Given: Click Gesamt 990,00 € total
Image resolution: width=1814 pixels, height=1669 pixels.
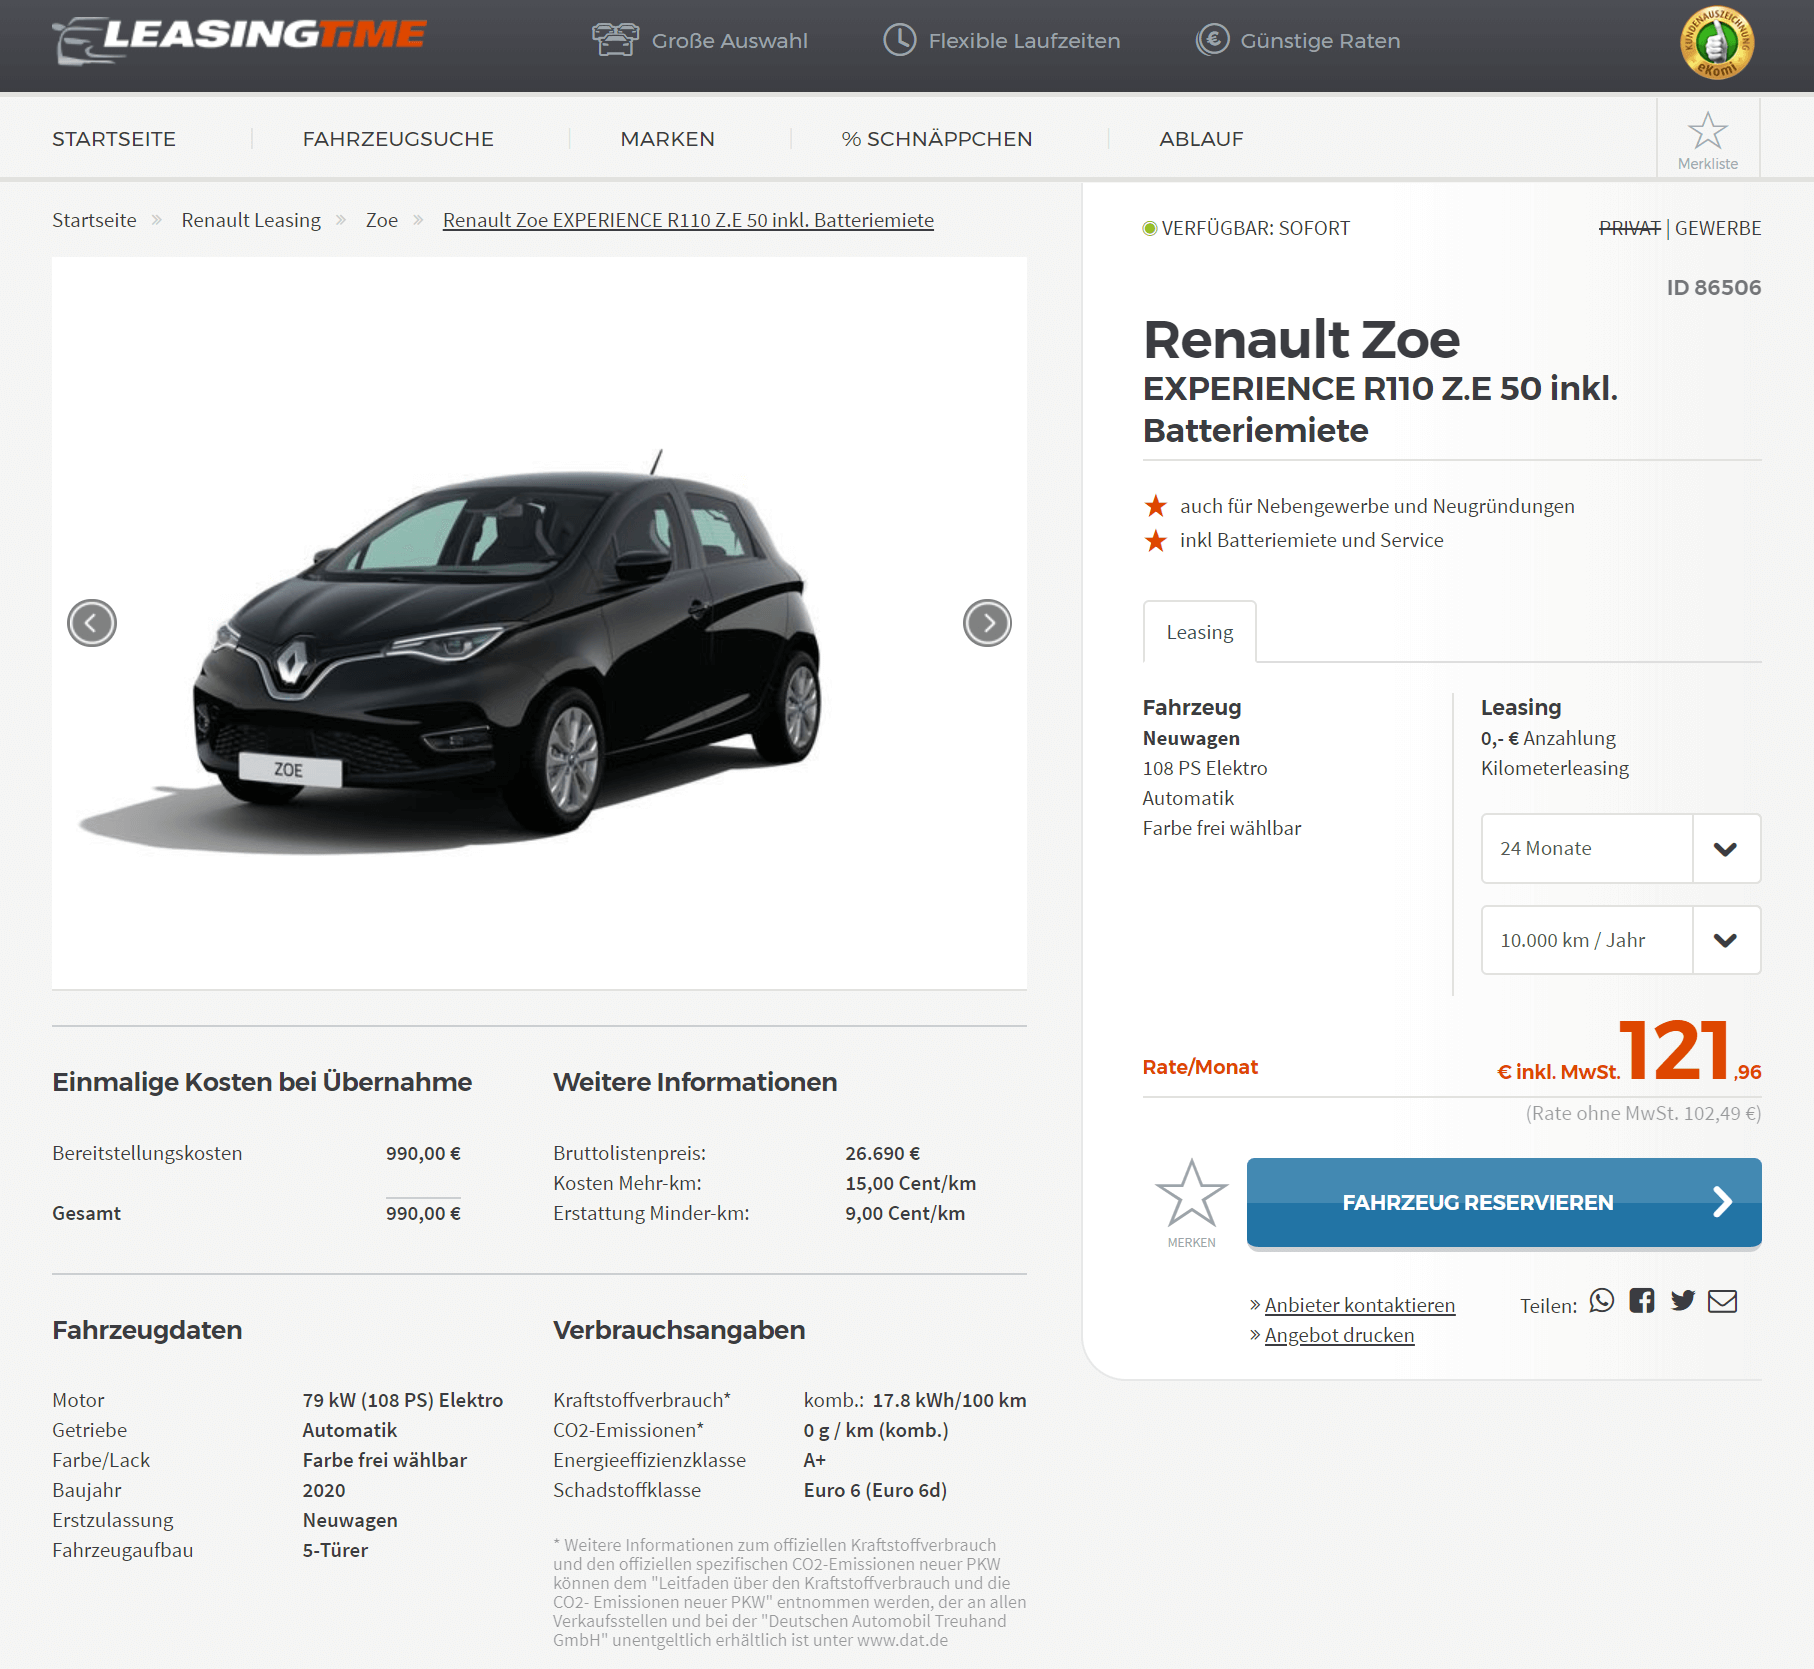Looking at the screenshot, I should click(x=423, y=1213).
